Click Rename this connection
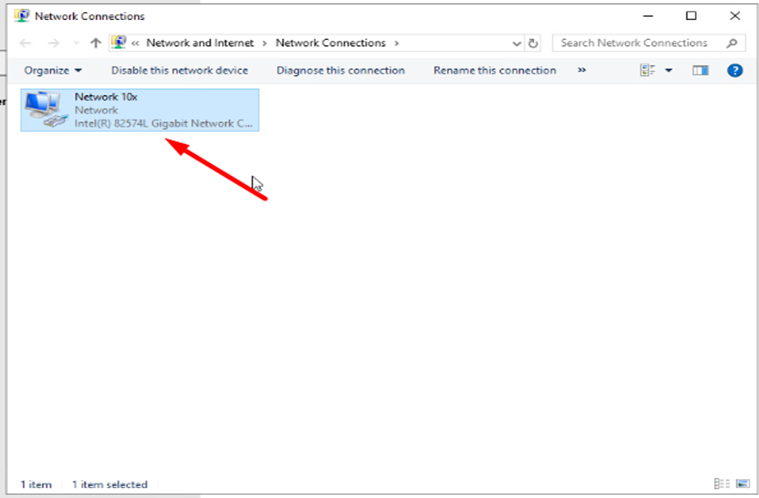Image resolution: width=759 pixels, height=498 pixels. point(494,70)
